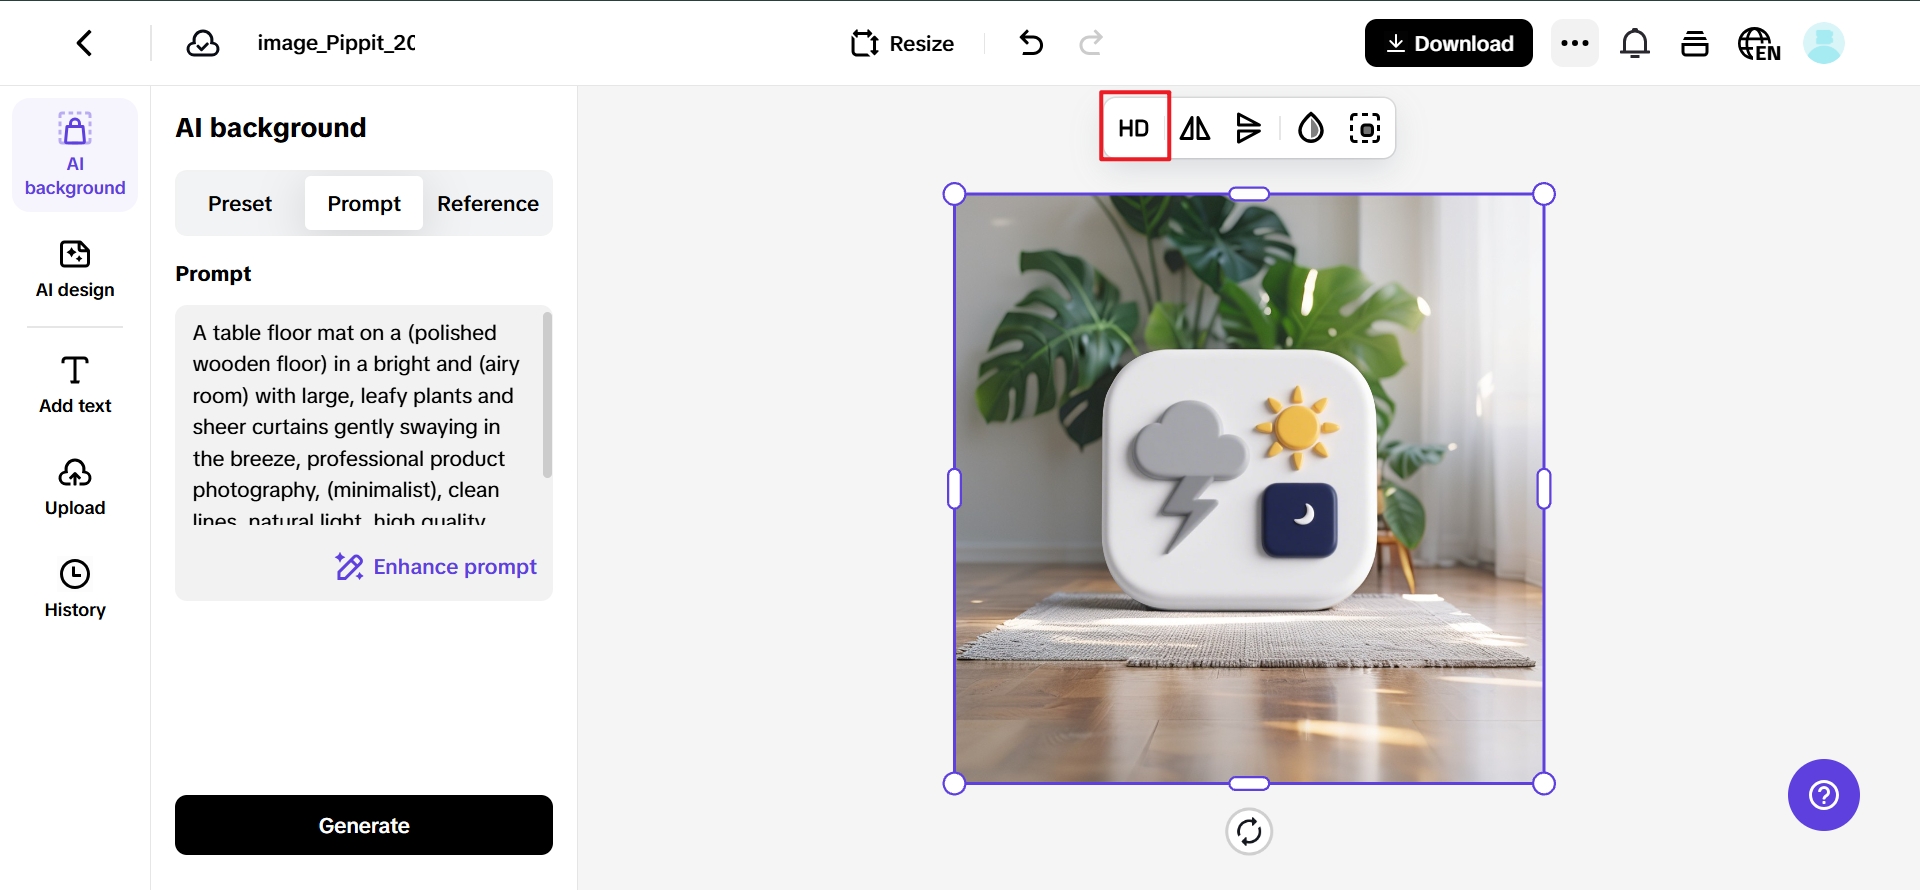Switch to the Reference tab
The image size is (1920, 890).
click(x=488, y=204)
